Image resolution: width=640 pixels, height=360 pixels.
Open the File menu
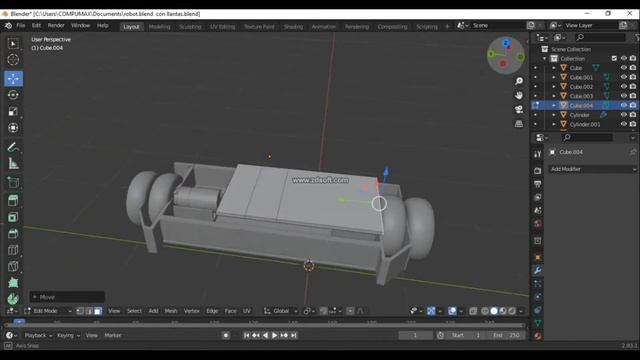20,25
